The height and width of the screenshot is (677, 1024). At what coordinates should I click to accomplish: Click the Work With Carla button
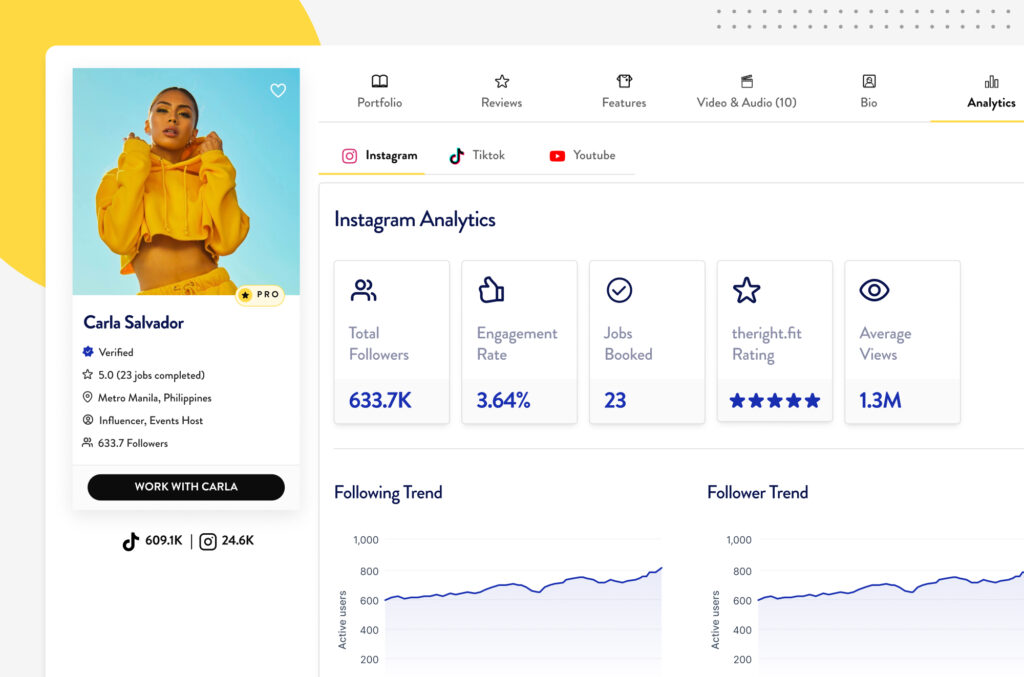[x=186, y=487]
